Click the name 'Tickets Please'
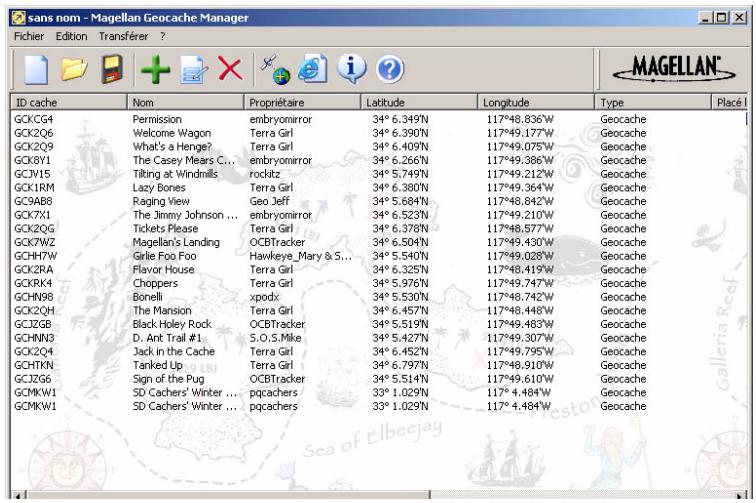 [165, 228]
